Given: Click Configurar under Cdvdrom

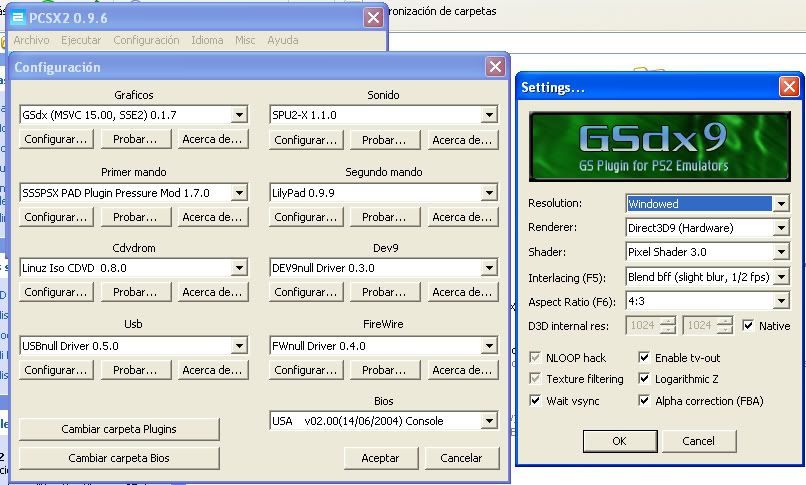Looking at the screenshot, I should click(56, 292).
